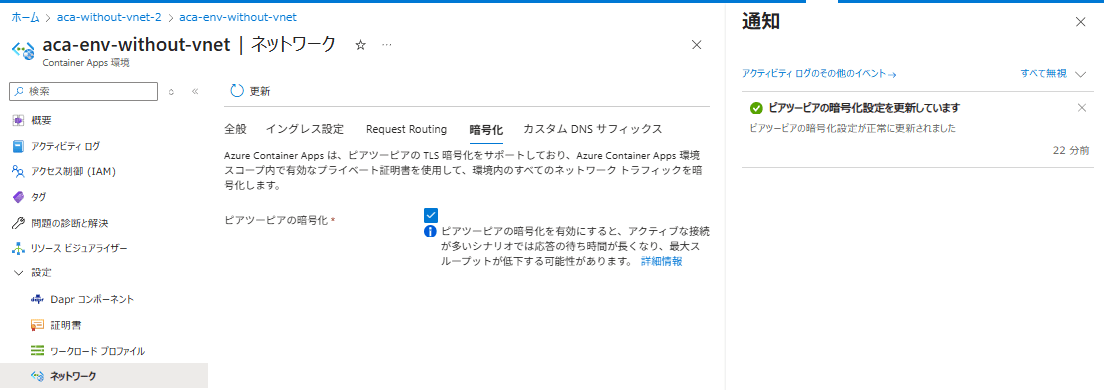1104x390 pixels.
Task: Open the カスタム DNS サフィックス tab
Action: 592,129
